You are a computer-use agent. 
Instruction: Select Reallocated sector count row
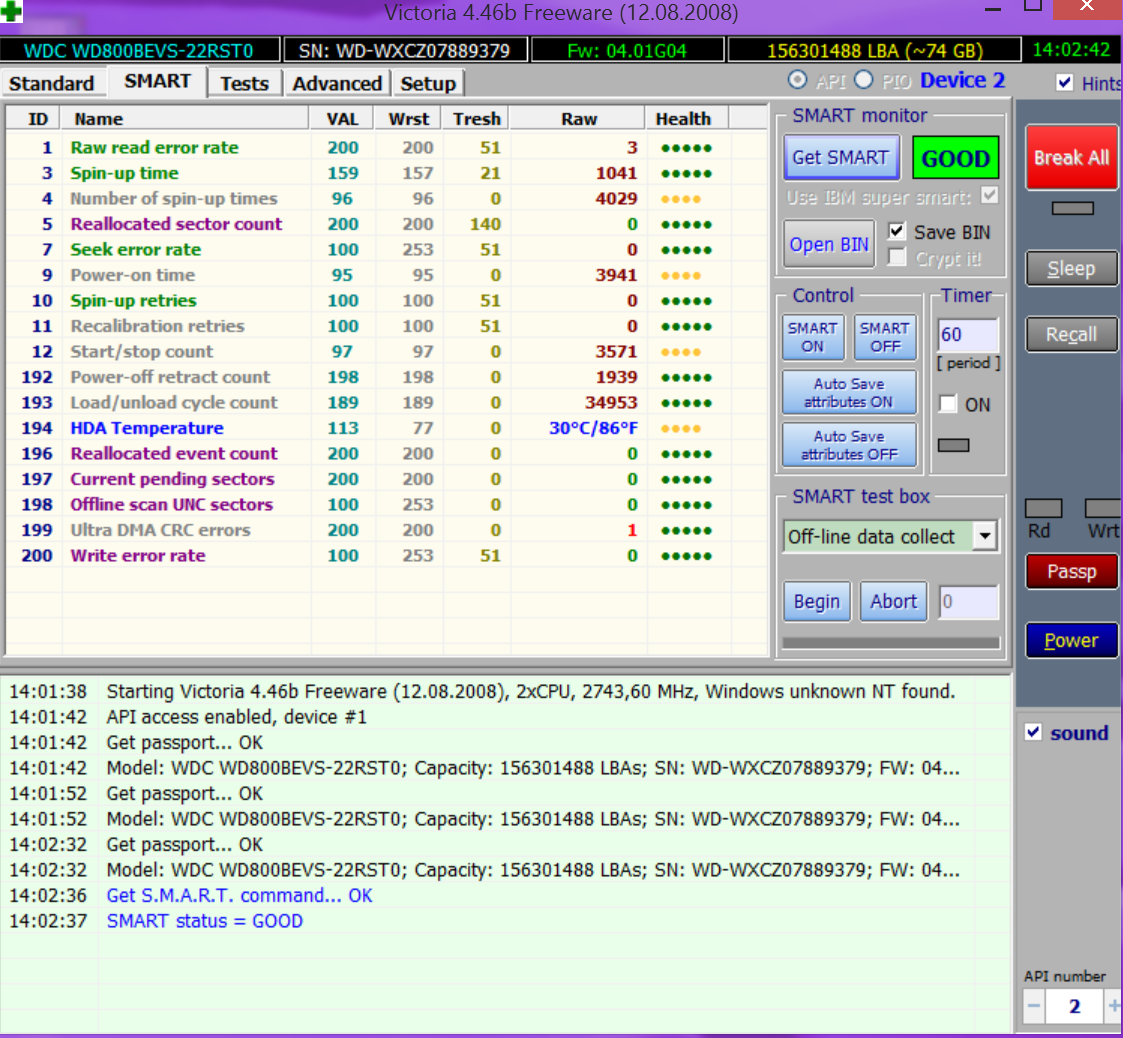pyautogui.click(x=387, y=224)
